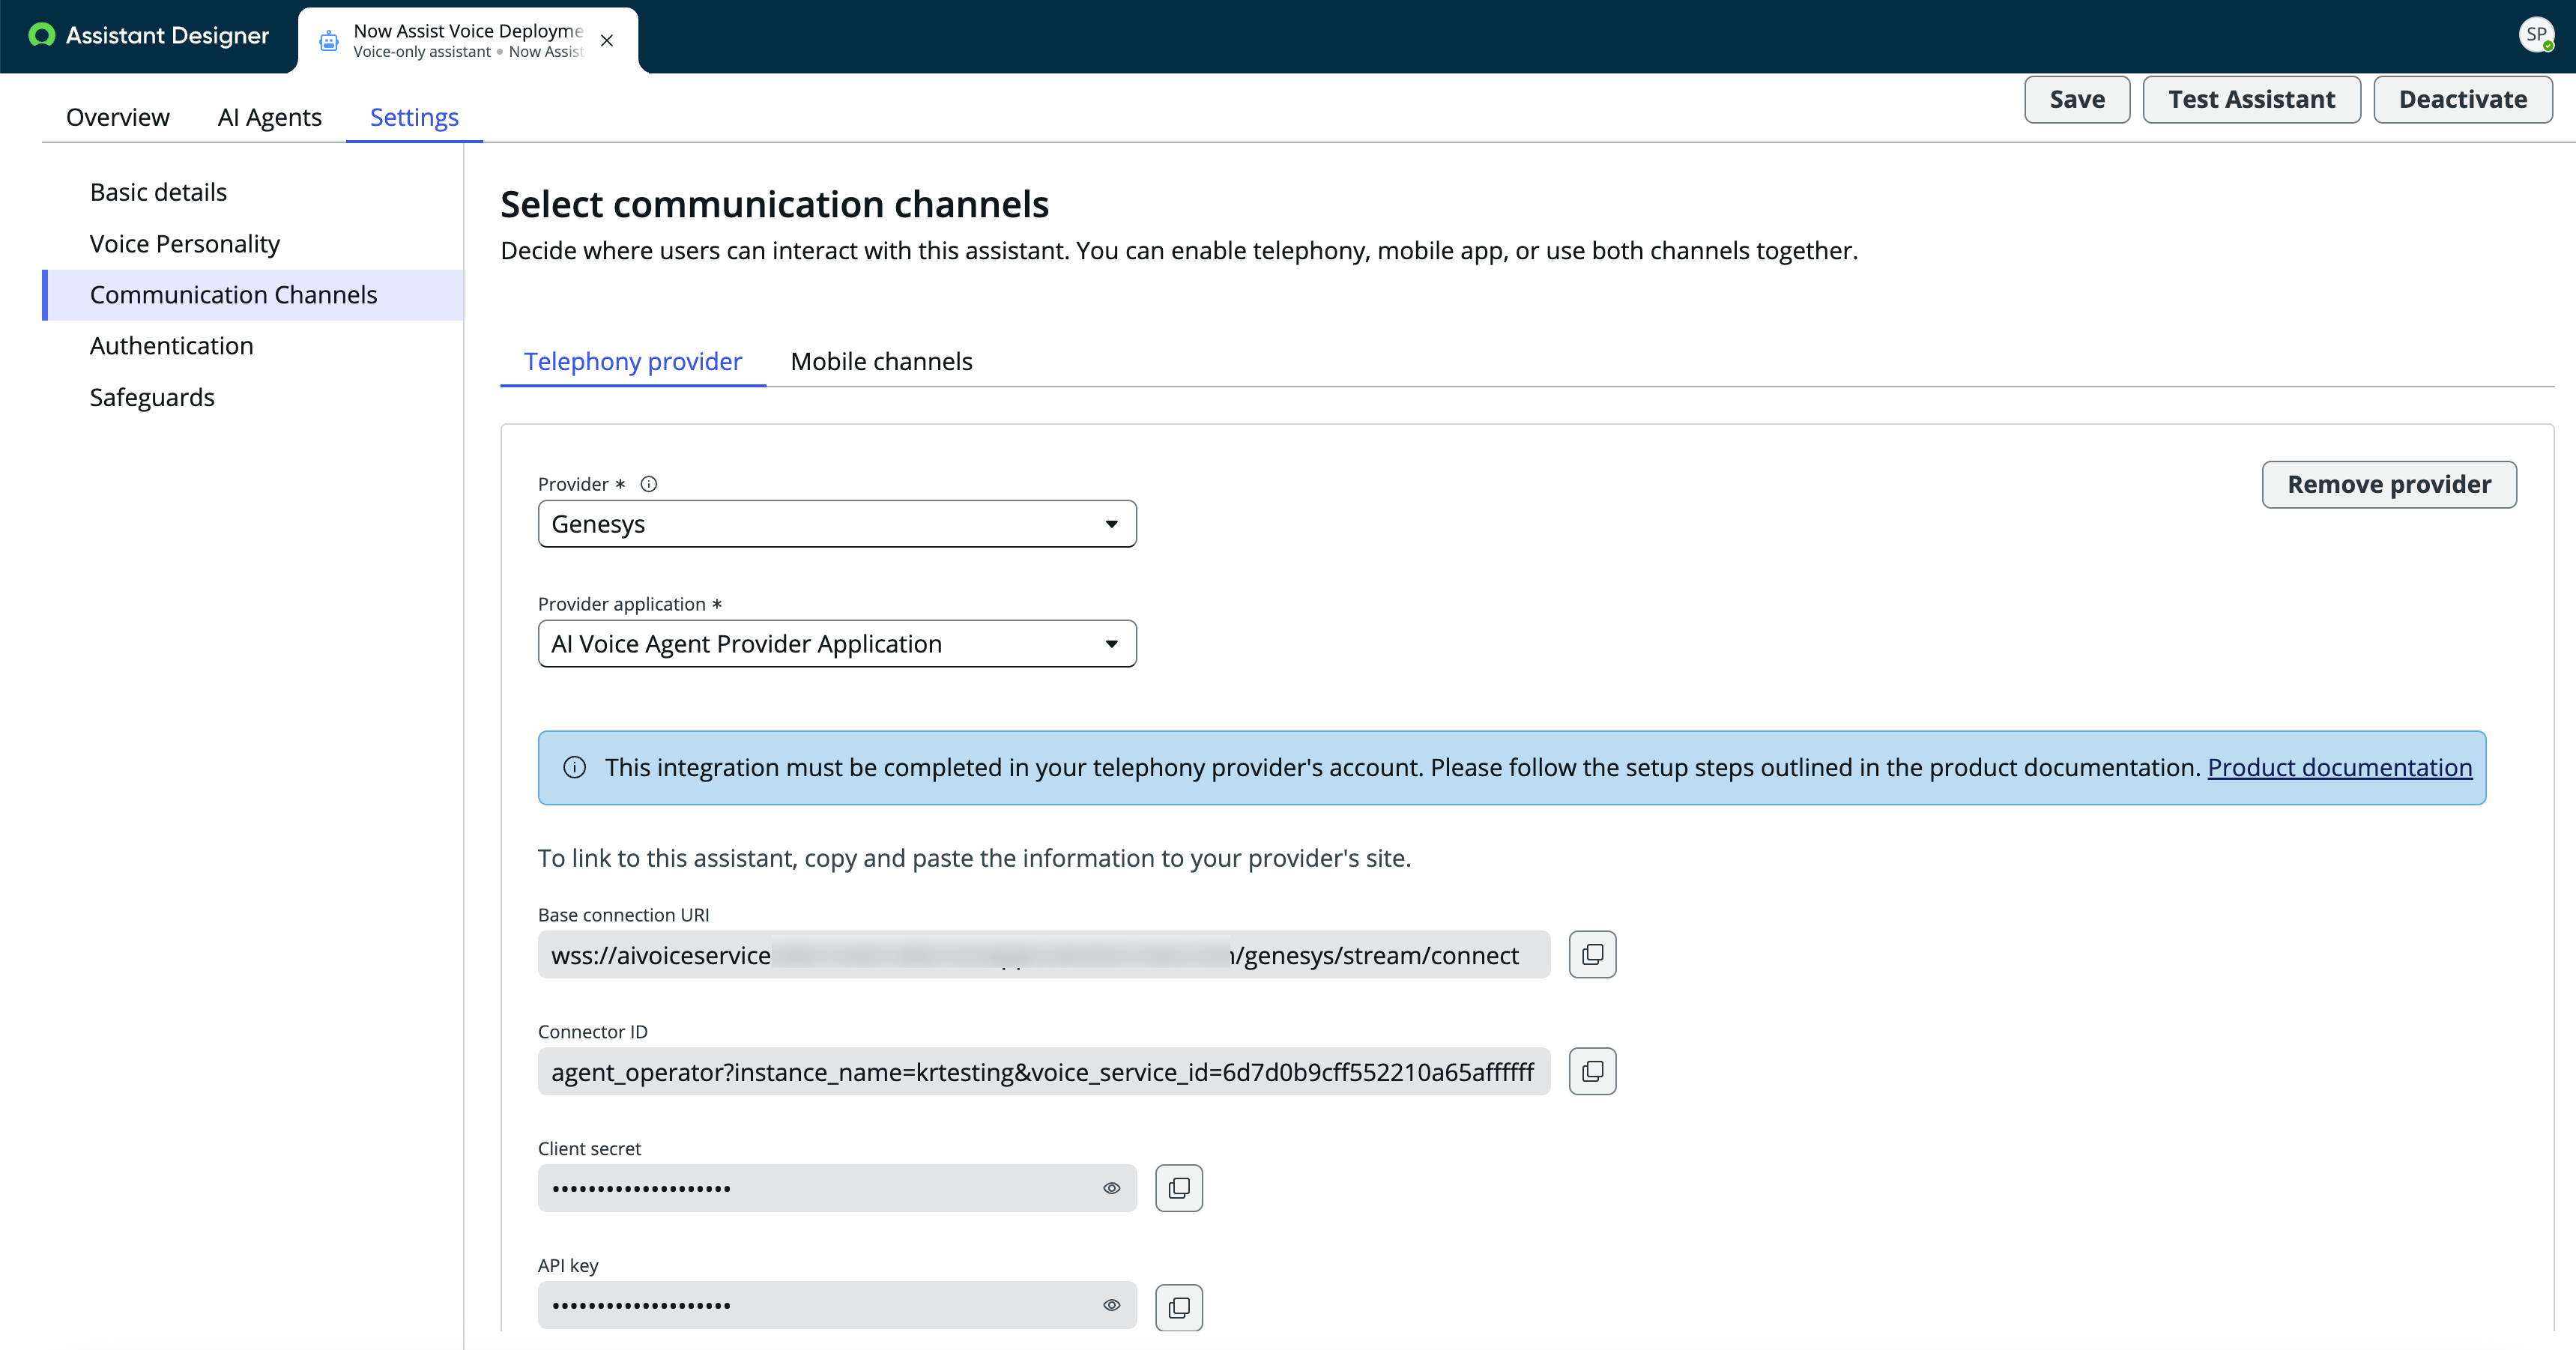The image size is (2576, 1350).
Task: Click the Assistant Designer title text
Action: pyautogui.click(x=167, y=36)
